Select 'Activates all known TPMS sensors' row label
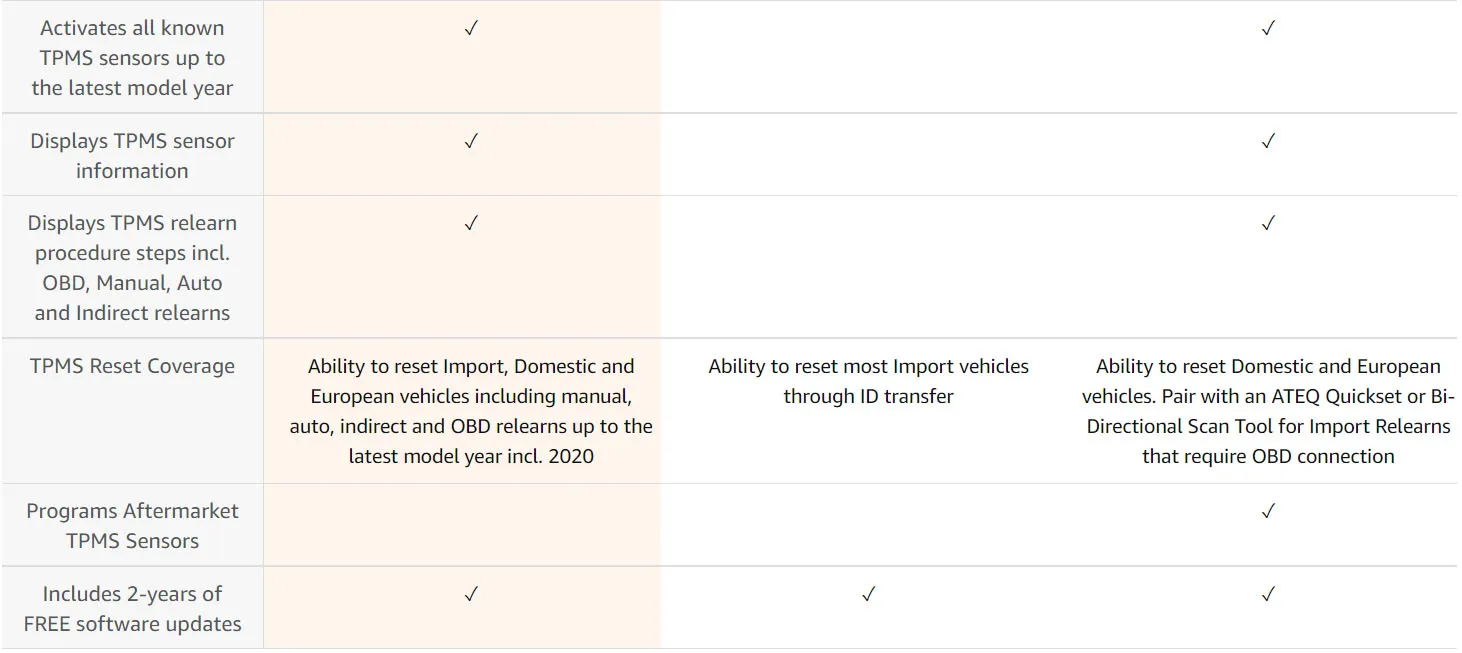 [132, 58]
